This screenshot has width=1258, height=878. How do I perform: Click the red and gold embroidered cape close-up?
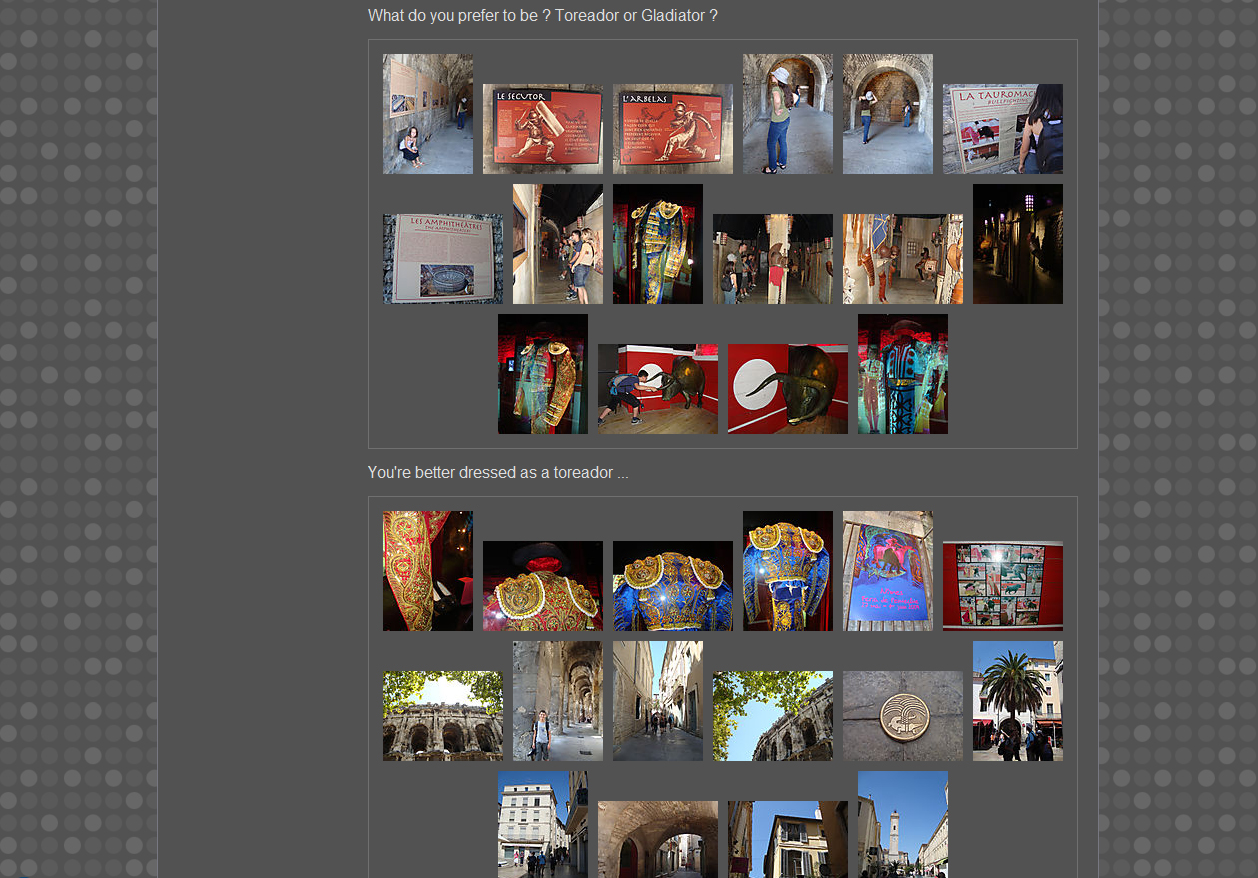[427, 571]
